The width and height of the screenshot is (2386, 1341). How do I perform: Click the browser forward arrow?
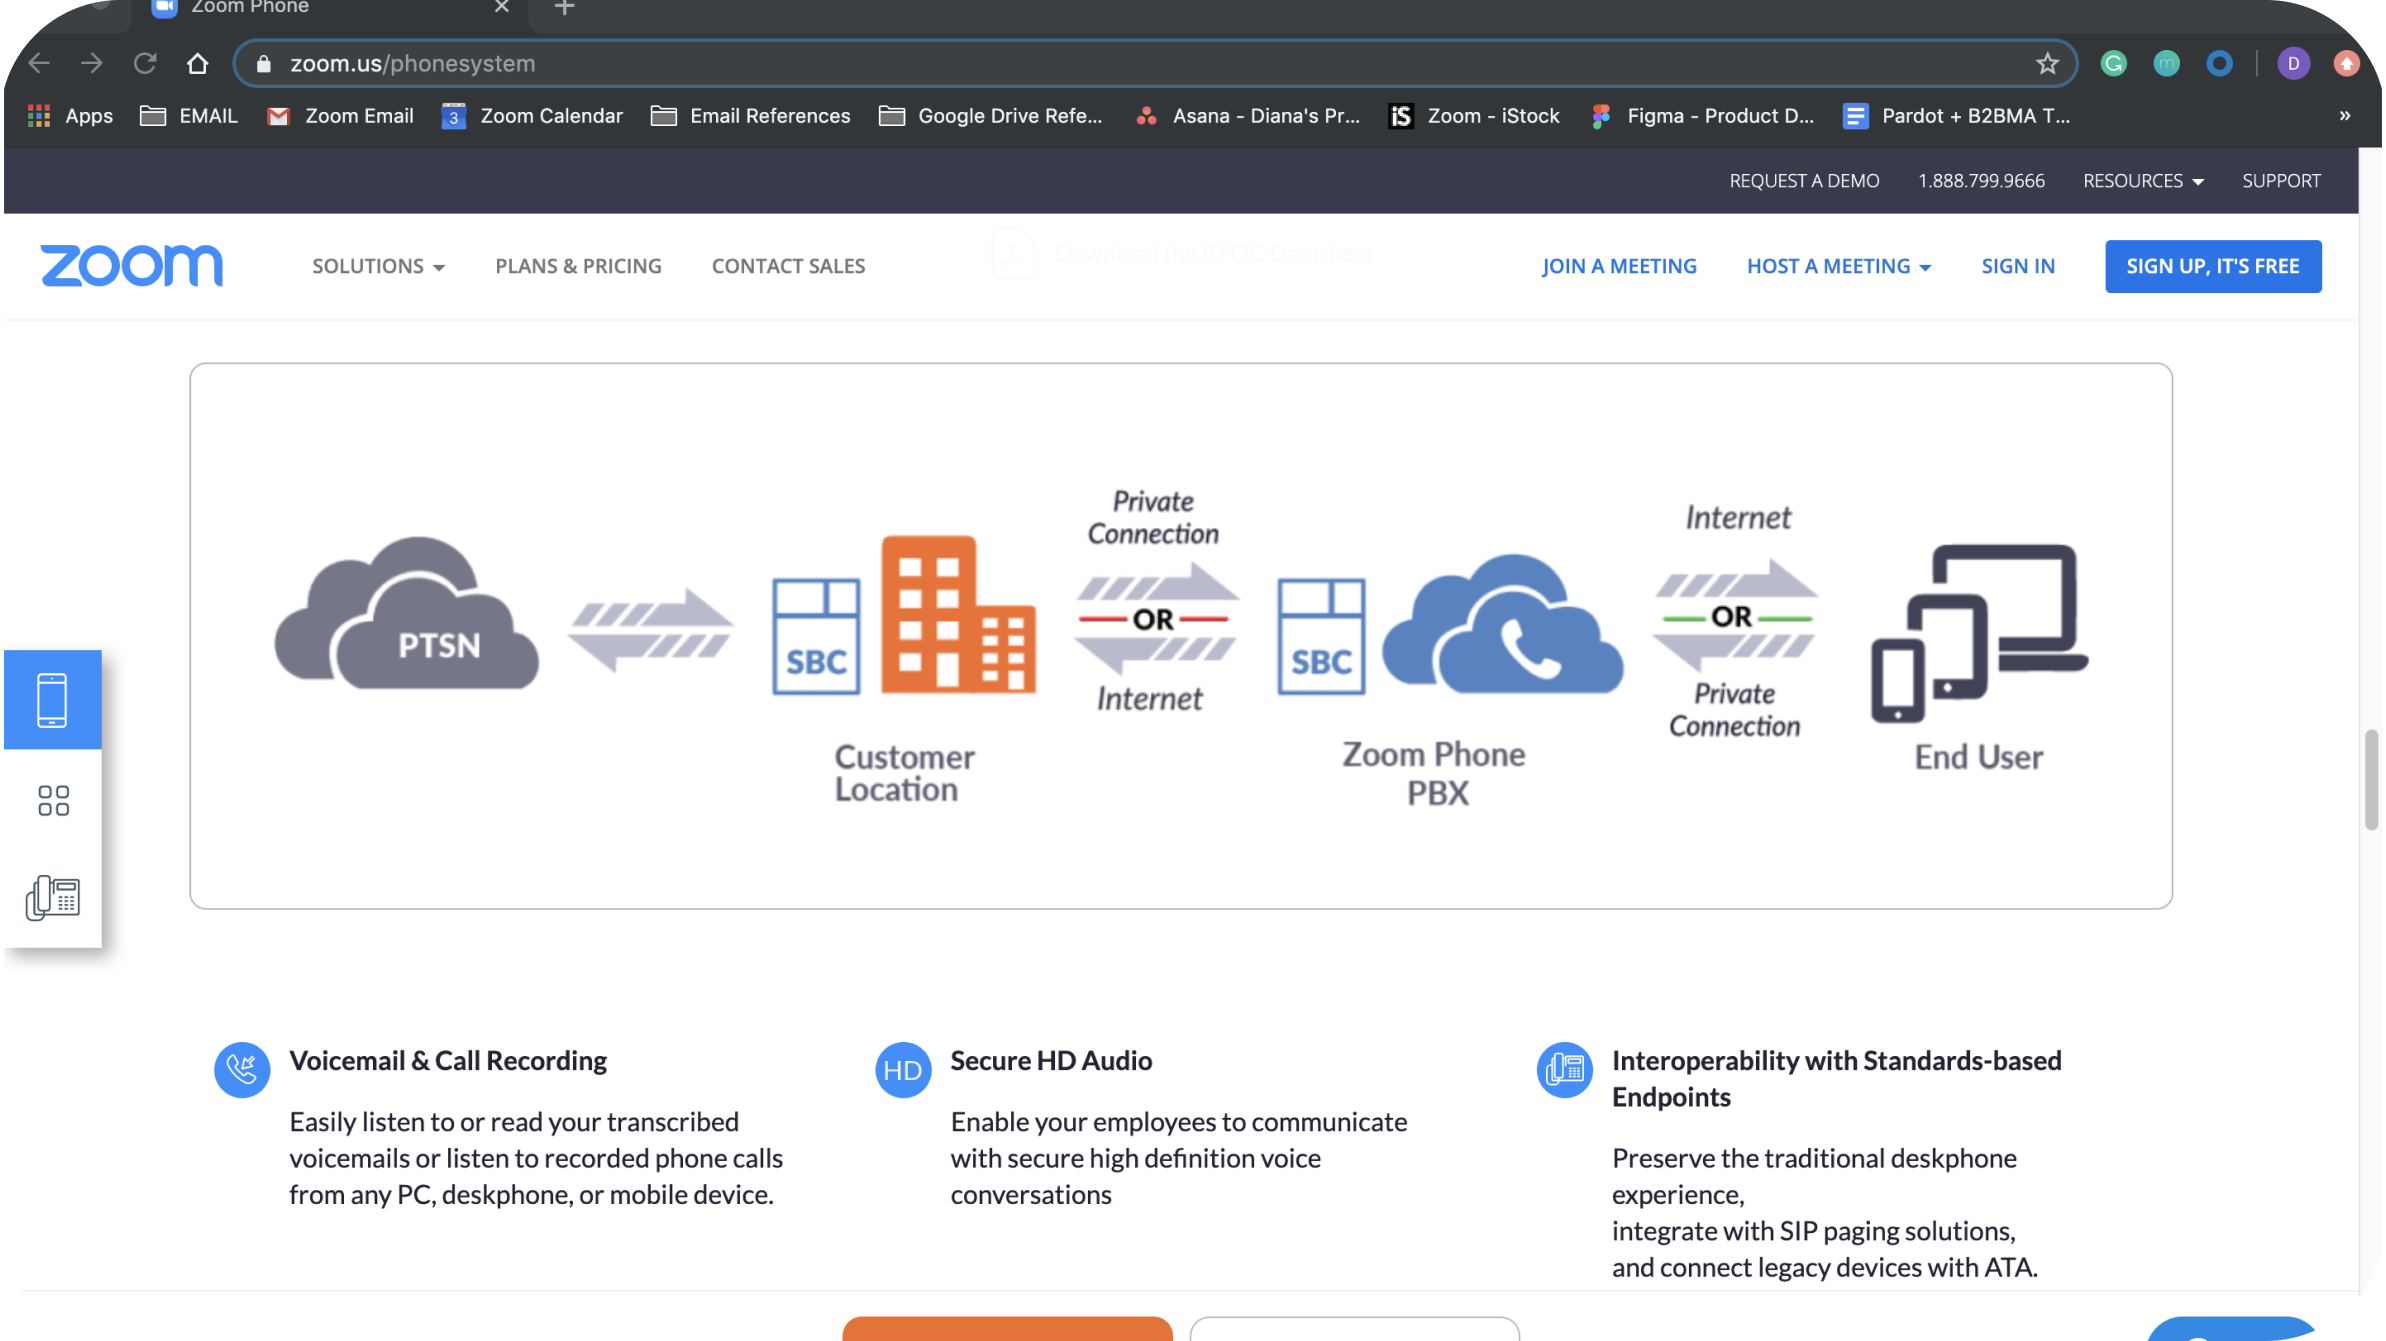92,63
